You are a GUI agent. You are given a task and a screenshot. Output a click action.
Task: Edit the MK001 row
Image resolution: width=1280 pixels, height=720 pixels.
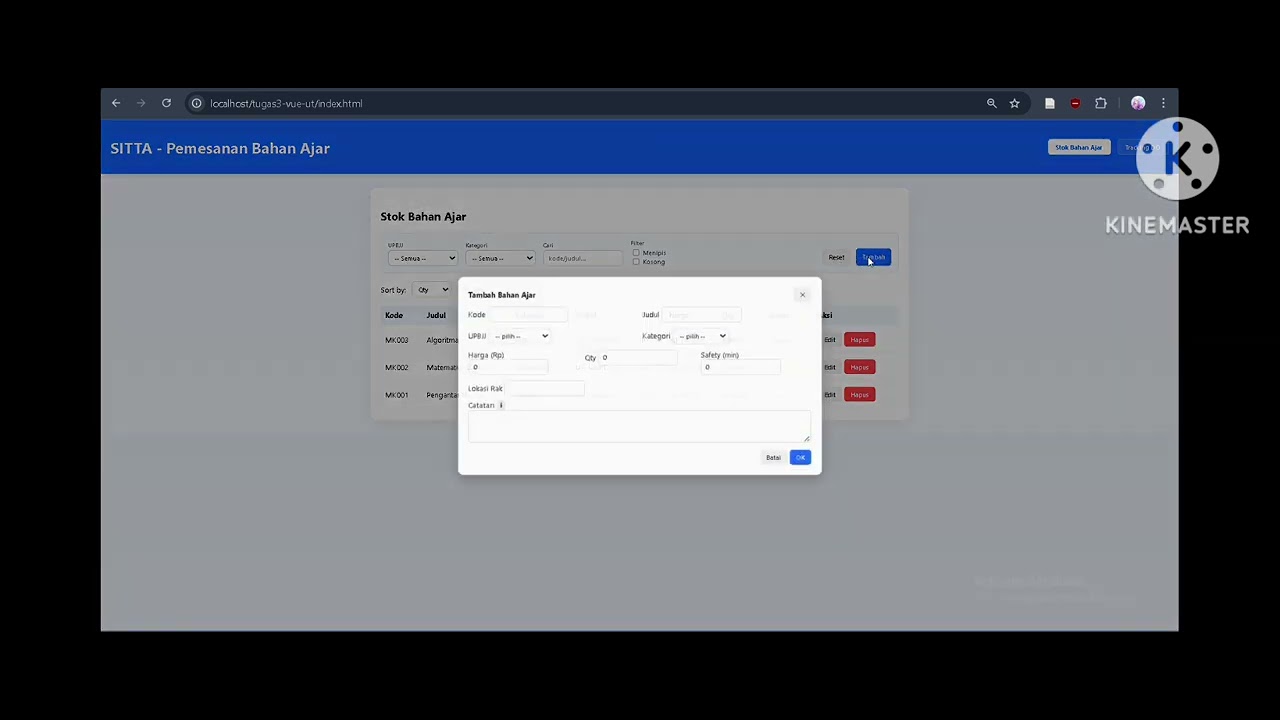click(829, 394)
